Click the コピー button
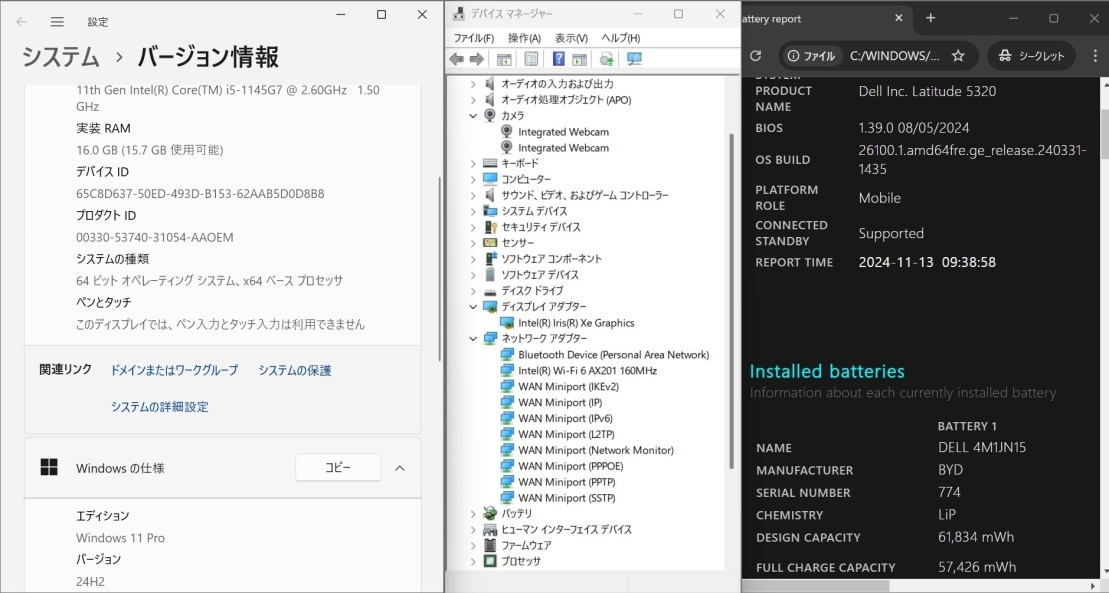The image size is (1109, 593). click(x=338, y=468)
